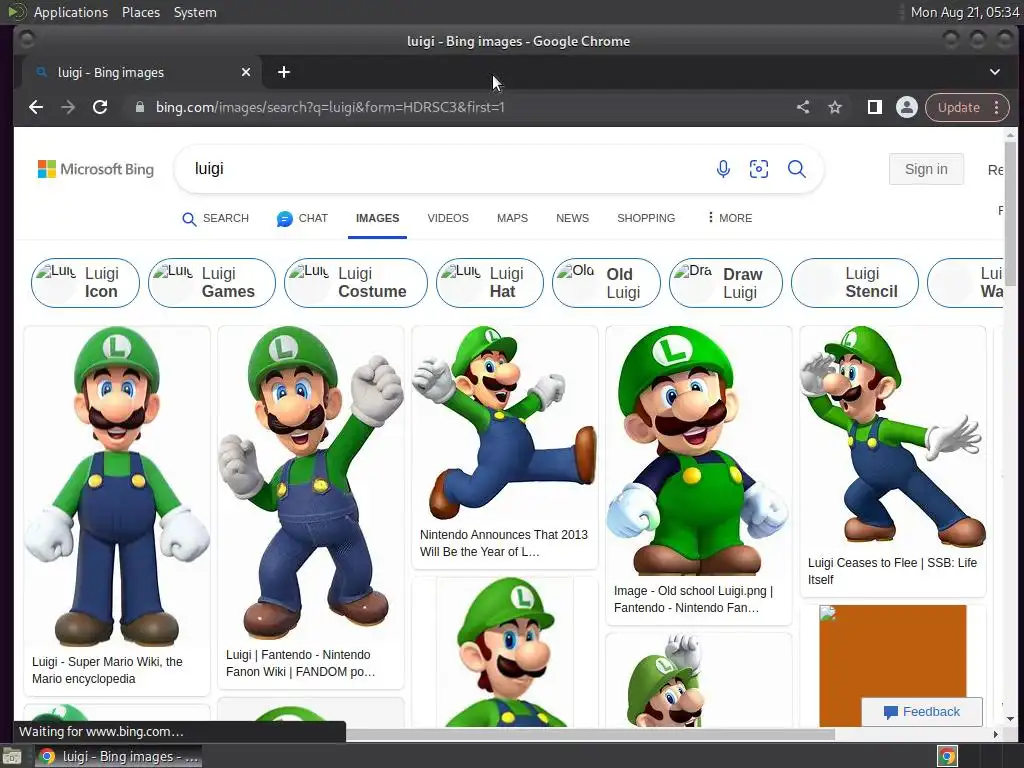Click the padlock site info icon
This screenshot has width=1024, height=768.
point(139,107)
